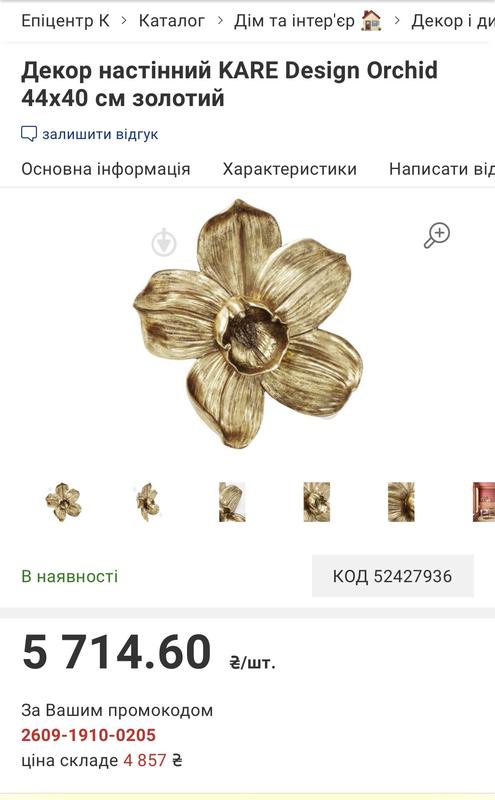Viewport: 495px width, 800px height.
Task: Select the pink interior photo thumbnail
Action: (484, 502)
